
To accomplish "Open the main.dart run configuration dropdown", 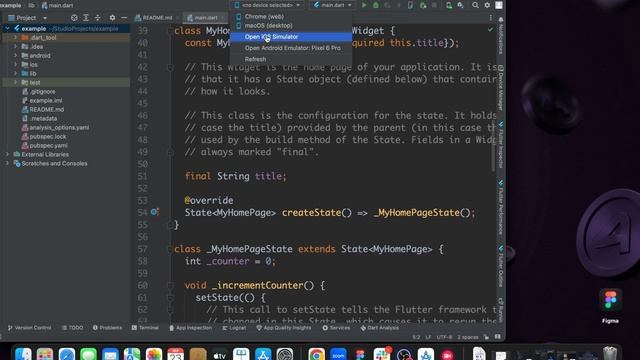I will tap(332, 5).
